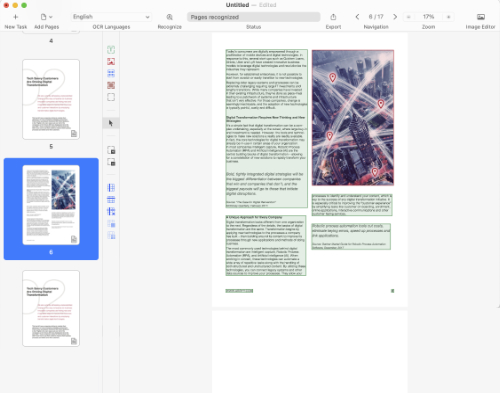
Task: Select the city aerial picture area
Action: click(353, 118)
